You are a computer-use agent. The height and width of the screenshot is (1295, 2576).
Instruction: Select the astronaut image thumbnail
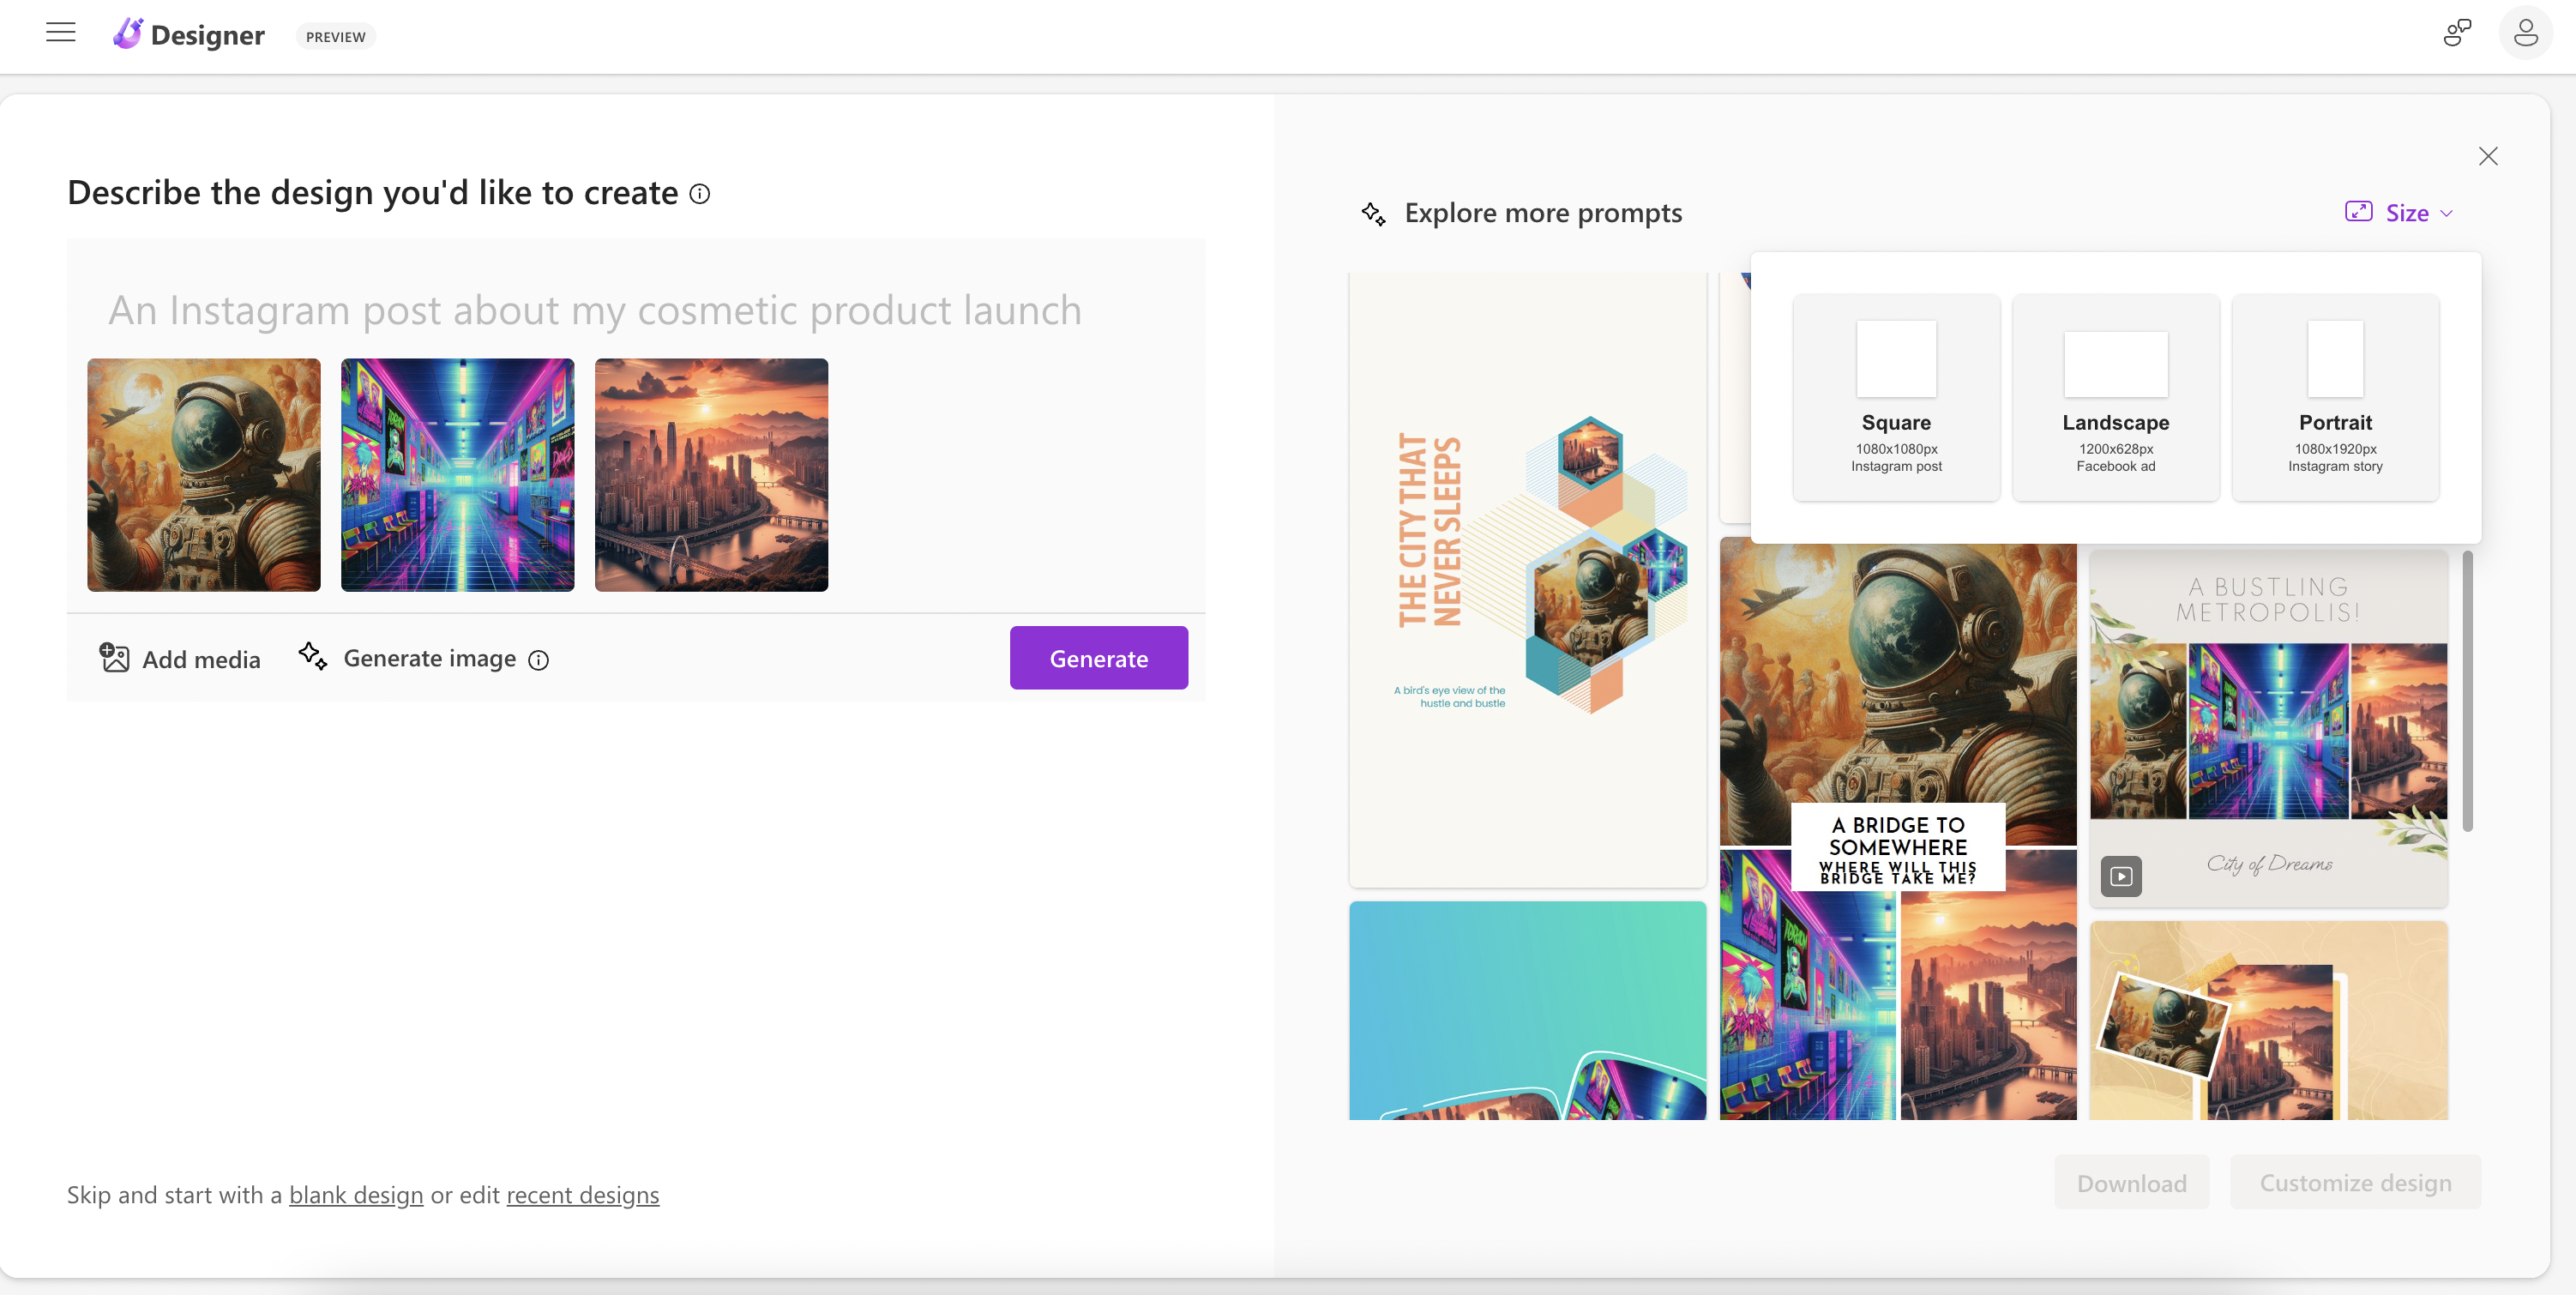[204, 475]
